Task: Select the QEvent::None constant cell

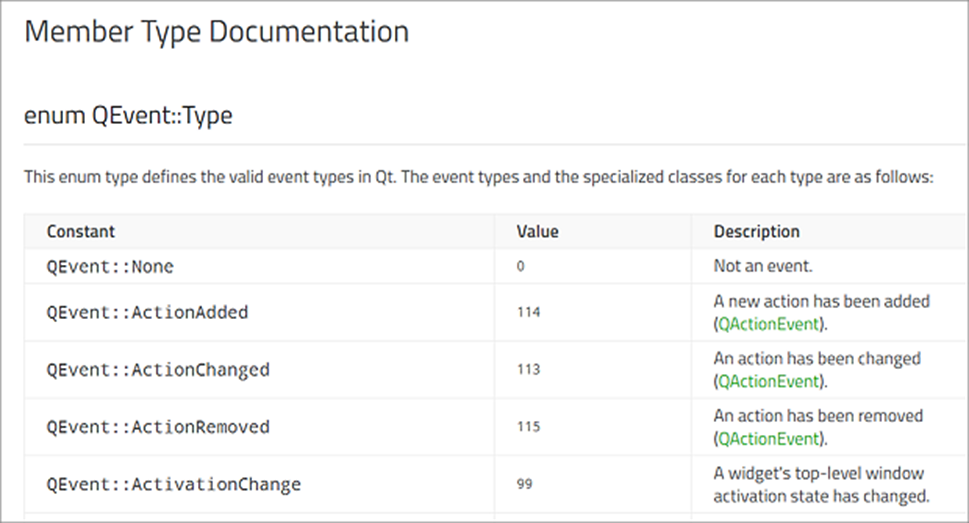Action: 109,267
